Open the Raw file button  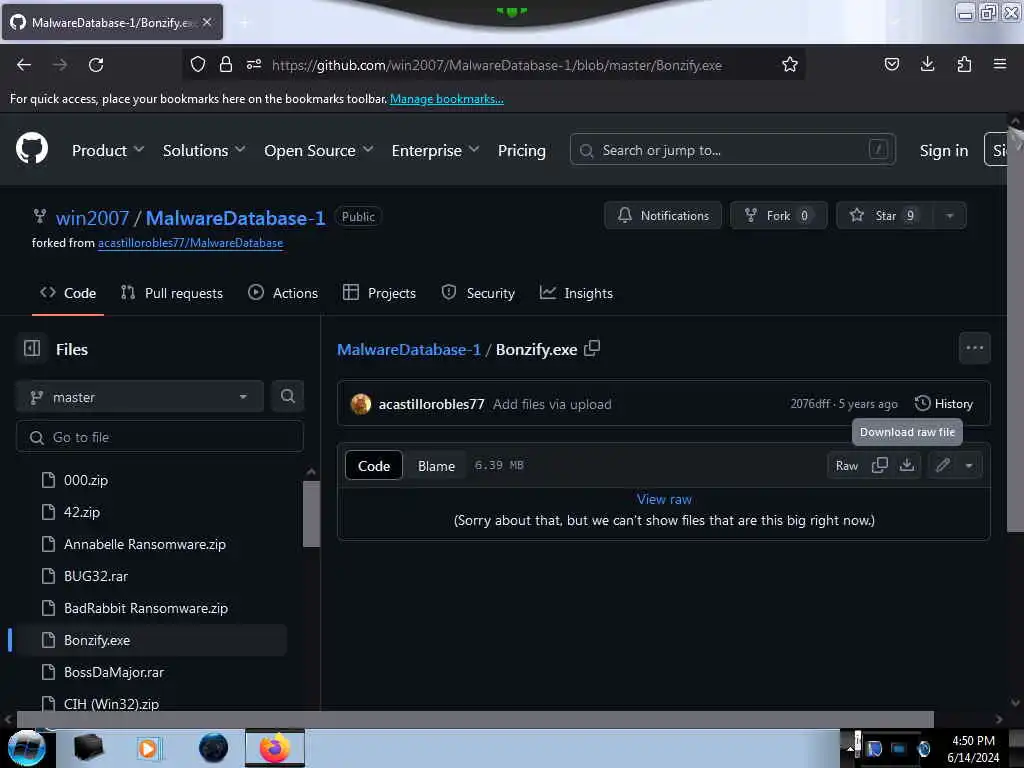[x=846, y=465]
